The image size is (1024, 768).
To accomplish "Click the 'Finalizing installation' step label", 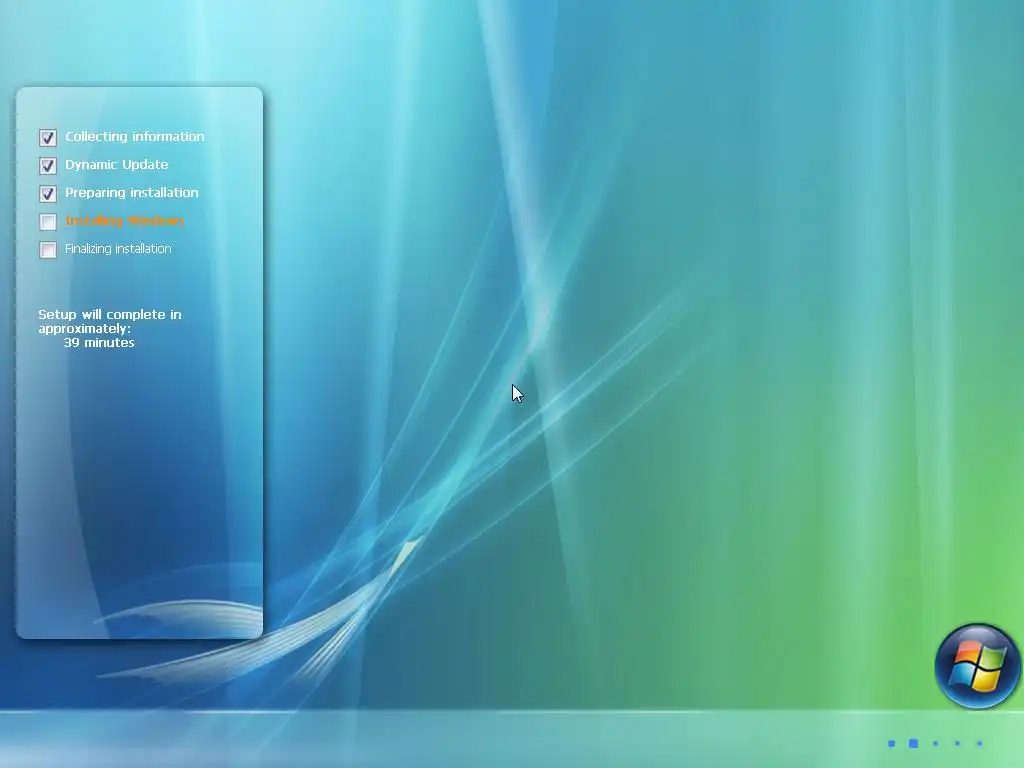I will pos(118,249).
